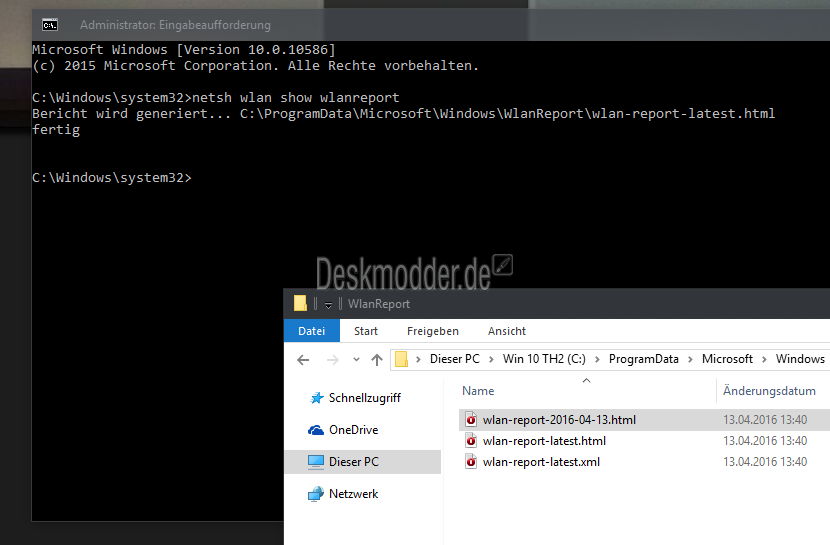Go up one folder level arrow
830x545 pixels.
(377, 360)
